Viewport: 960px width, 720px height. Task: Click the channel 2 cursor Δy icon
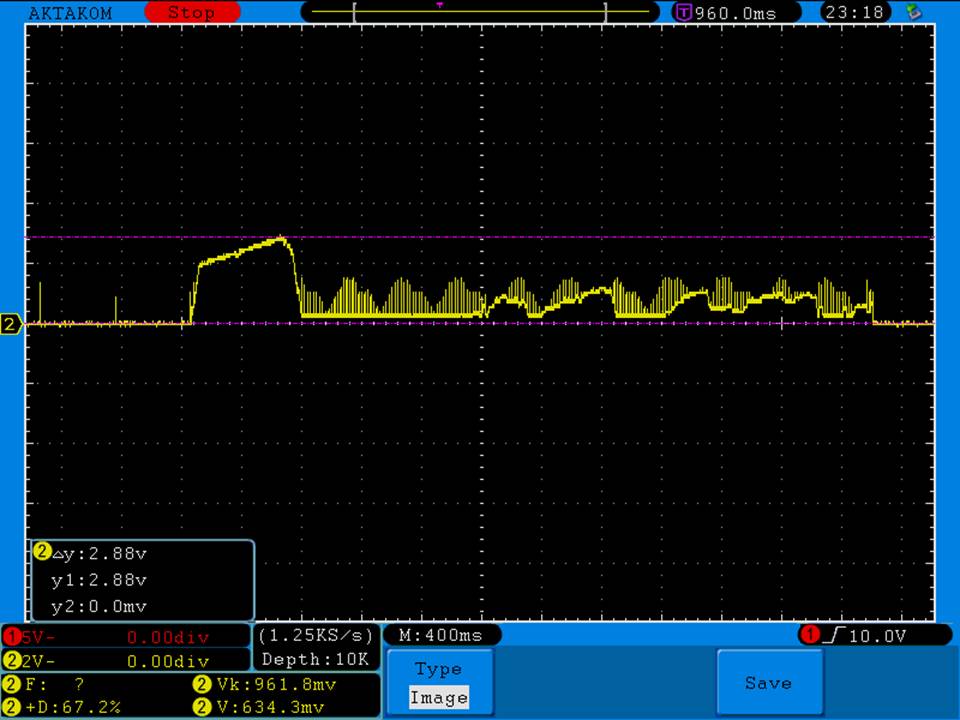42,551
